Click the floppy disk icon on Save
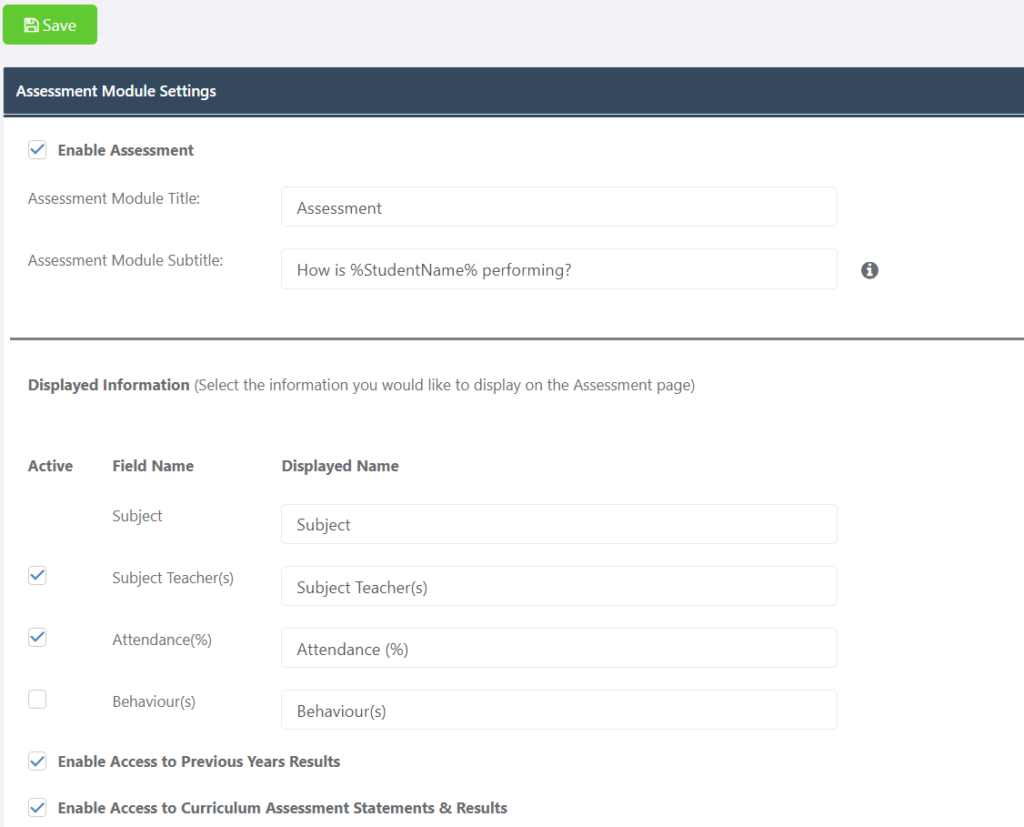Viewport: 1024px width, 827px height. [x=31, y=25]
